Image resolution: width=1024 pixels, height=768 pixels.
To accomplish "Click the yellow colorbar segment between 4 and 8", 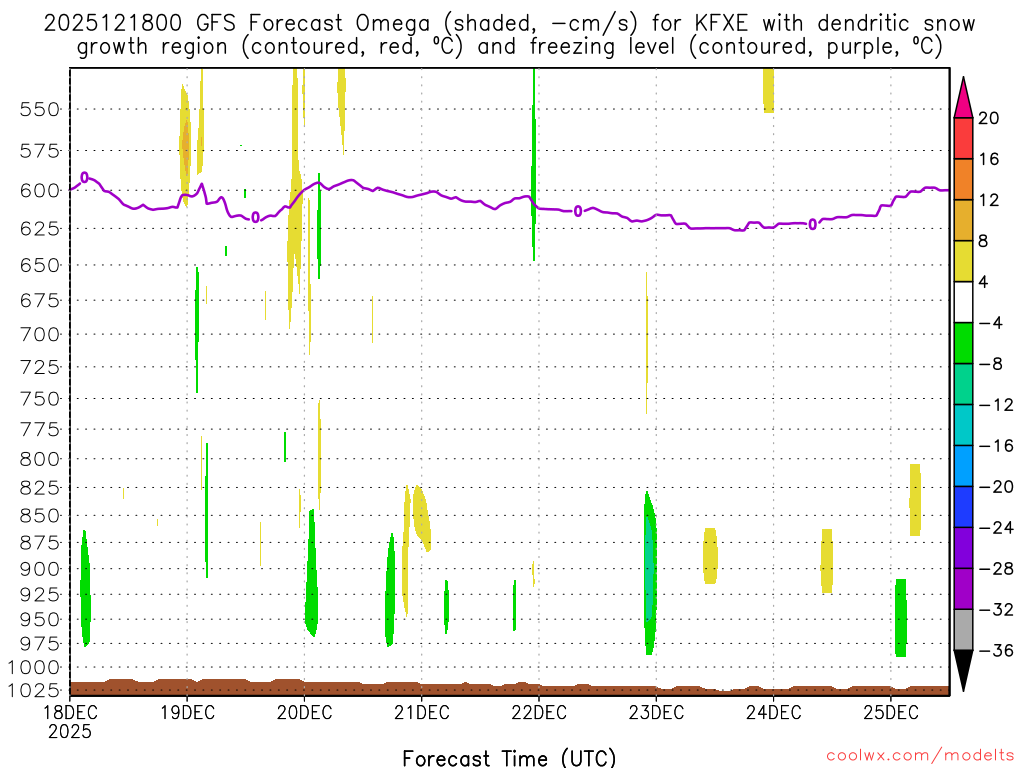I will 963,261.
